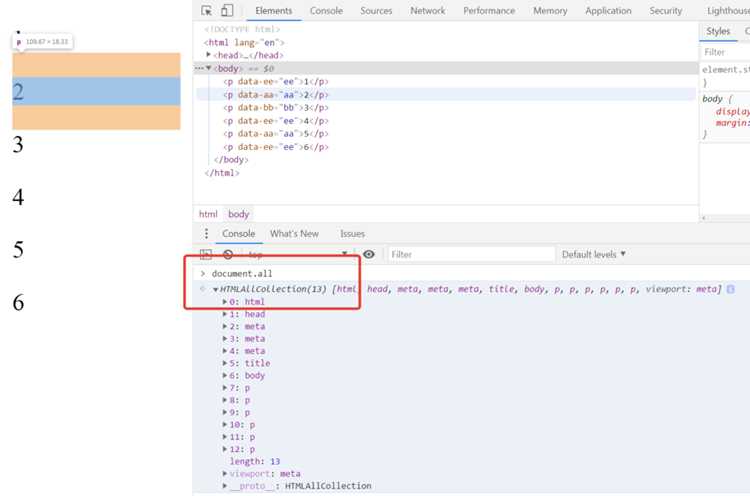750x496 pixels.
Task: Click the 'length: 13' property line
Action: (x=255, y=462)
